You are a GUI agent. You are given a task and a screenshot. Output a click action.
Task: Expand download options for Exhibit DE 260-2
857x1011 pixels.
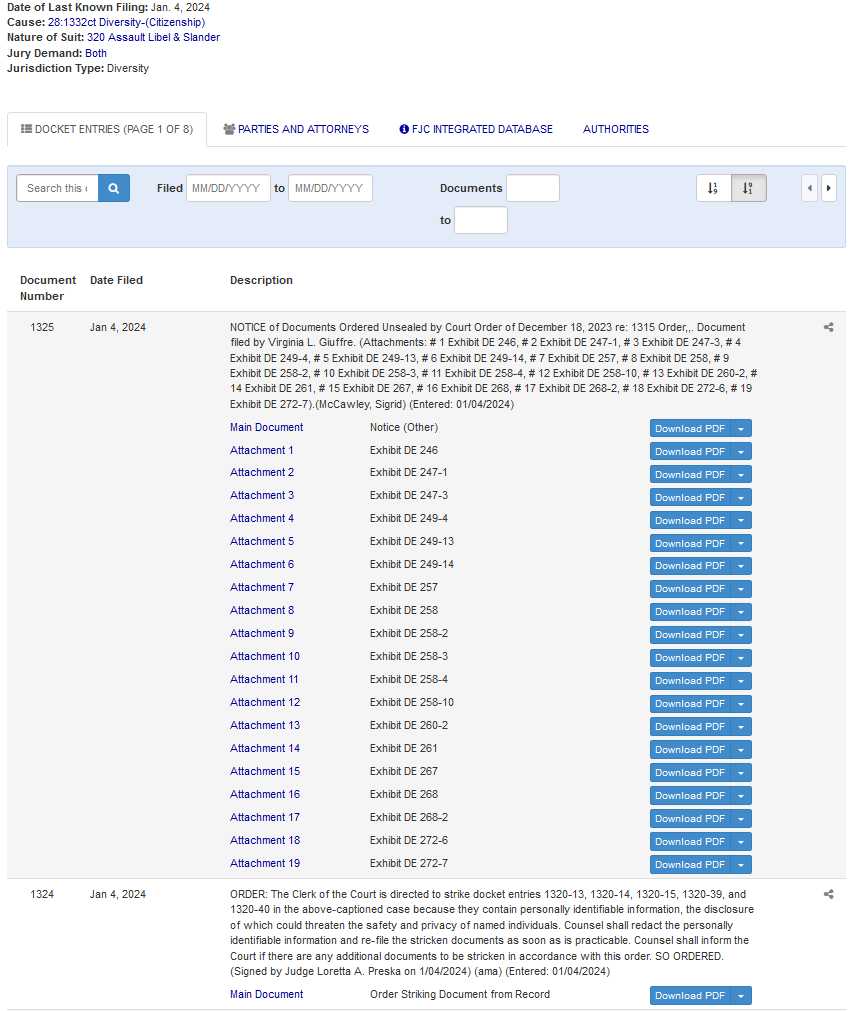click(x=741, y=727)
